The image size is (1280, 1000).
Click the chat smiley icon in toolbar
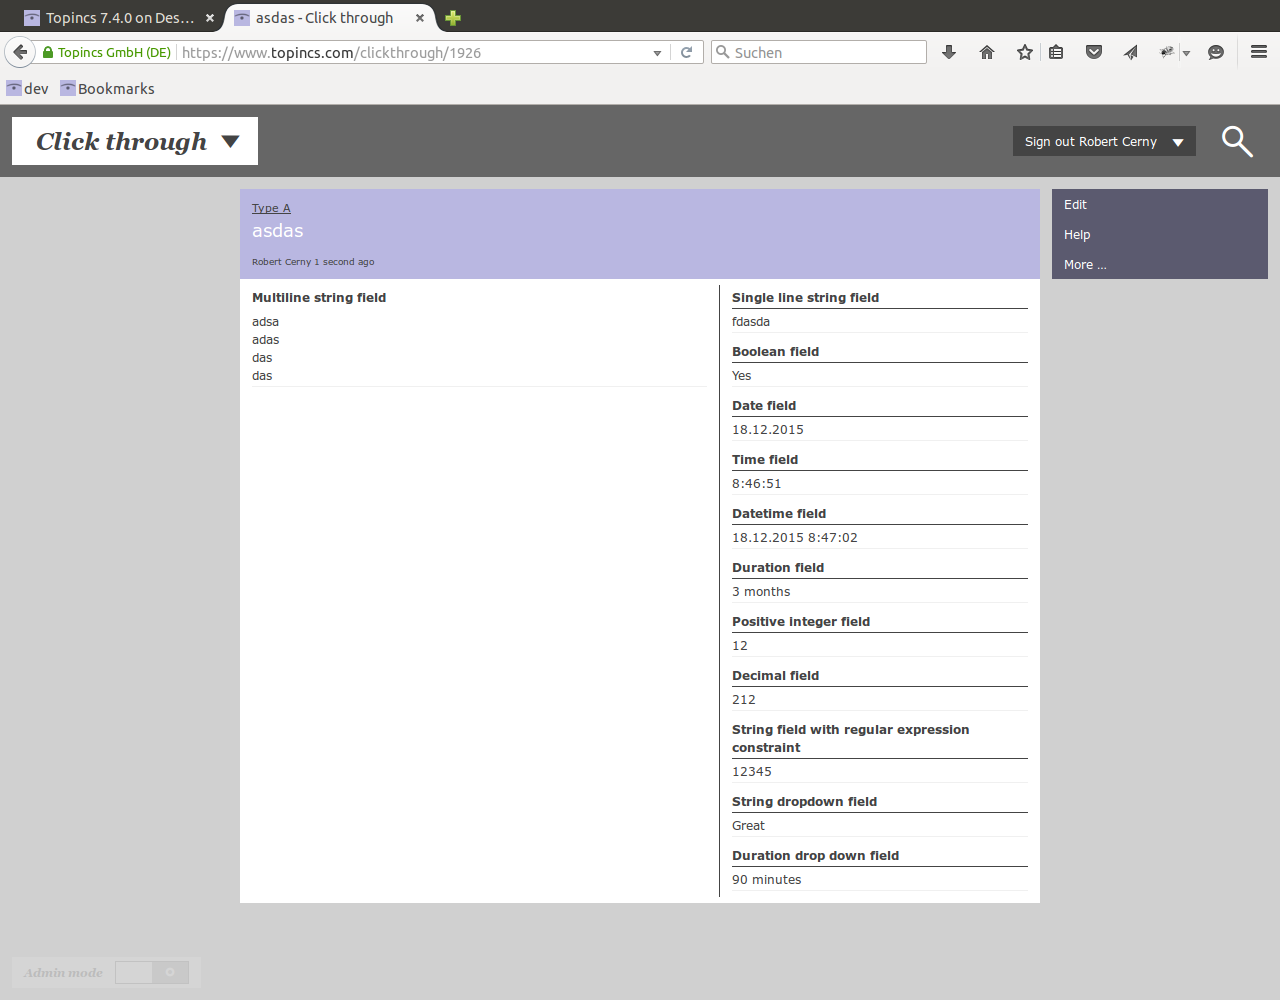pos(1216,52)
